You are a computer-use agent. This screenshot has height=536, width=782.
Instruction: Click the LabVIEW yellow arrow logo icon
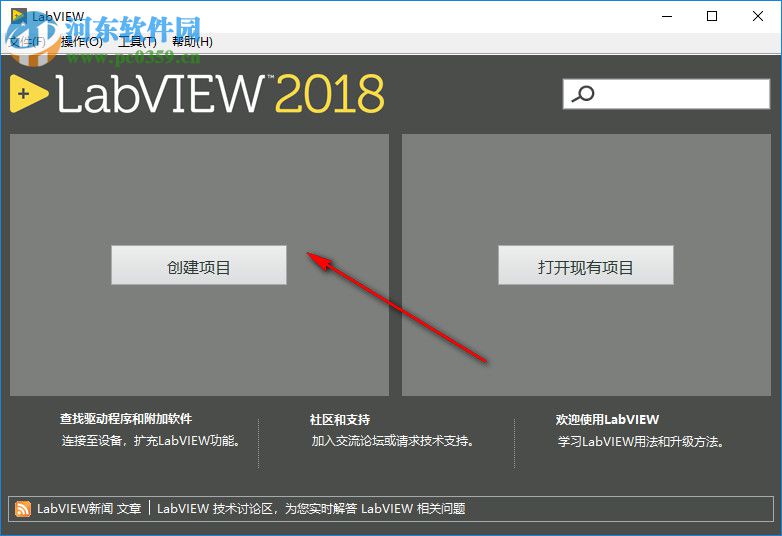point(29,93)
